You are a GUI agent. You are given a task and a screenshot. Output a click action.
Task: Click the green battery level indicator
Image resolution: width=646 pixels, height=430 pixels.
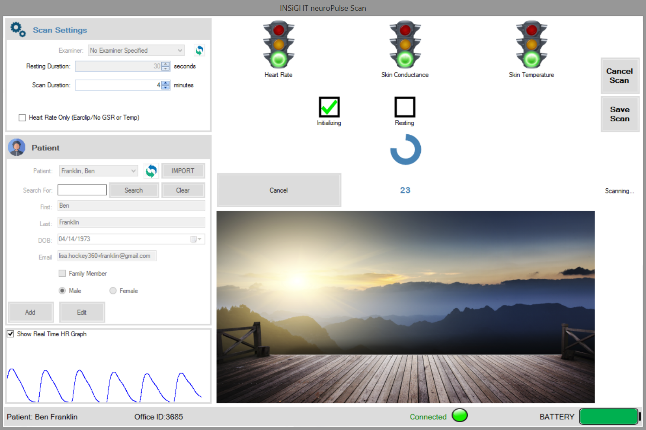(x=609, y=416)
